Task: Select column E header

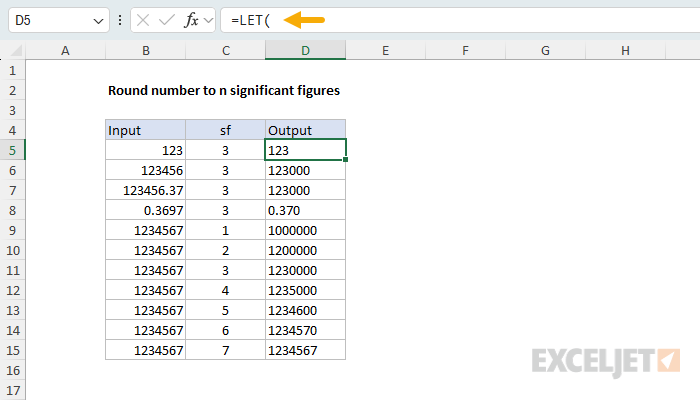Action: click(386, 50)
